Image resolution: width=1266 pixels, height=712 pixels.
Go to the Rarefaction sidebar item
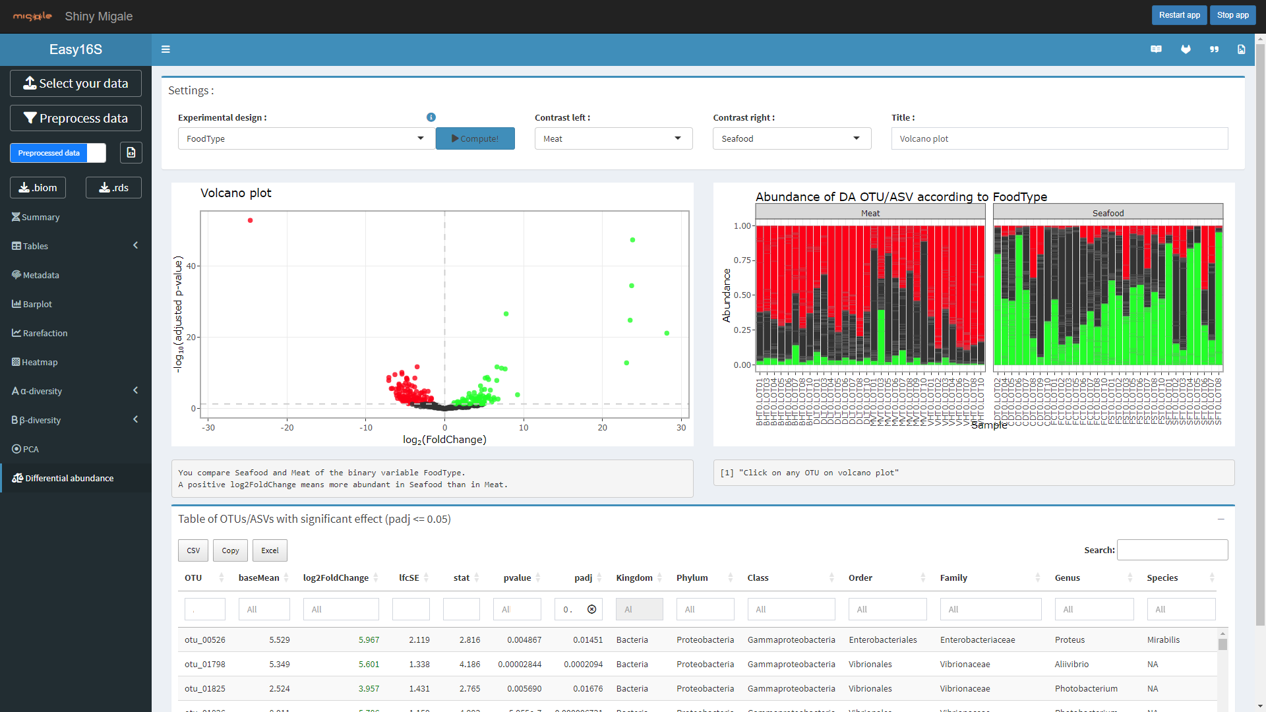click(x=45, y=333)
